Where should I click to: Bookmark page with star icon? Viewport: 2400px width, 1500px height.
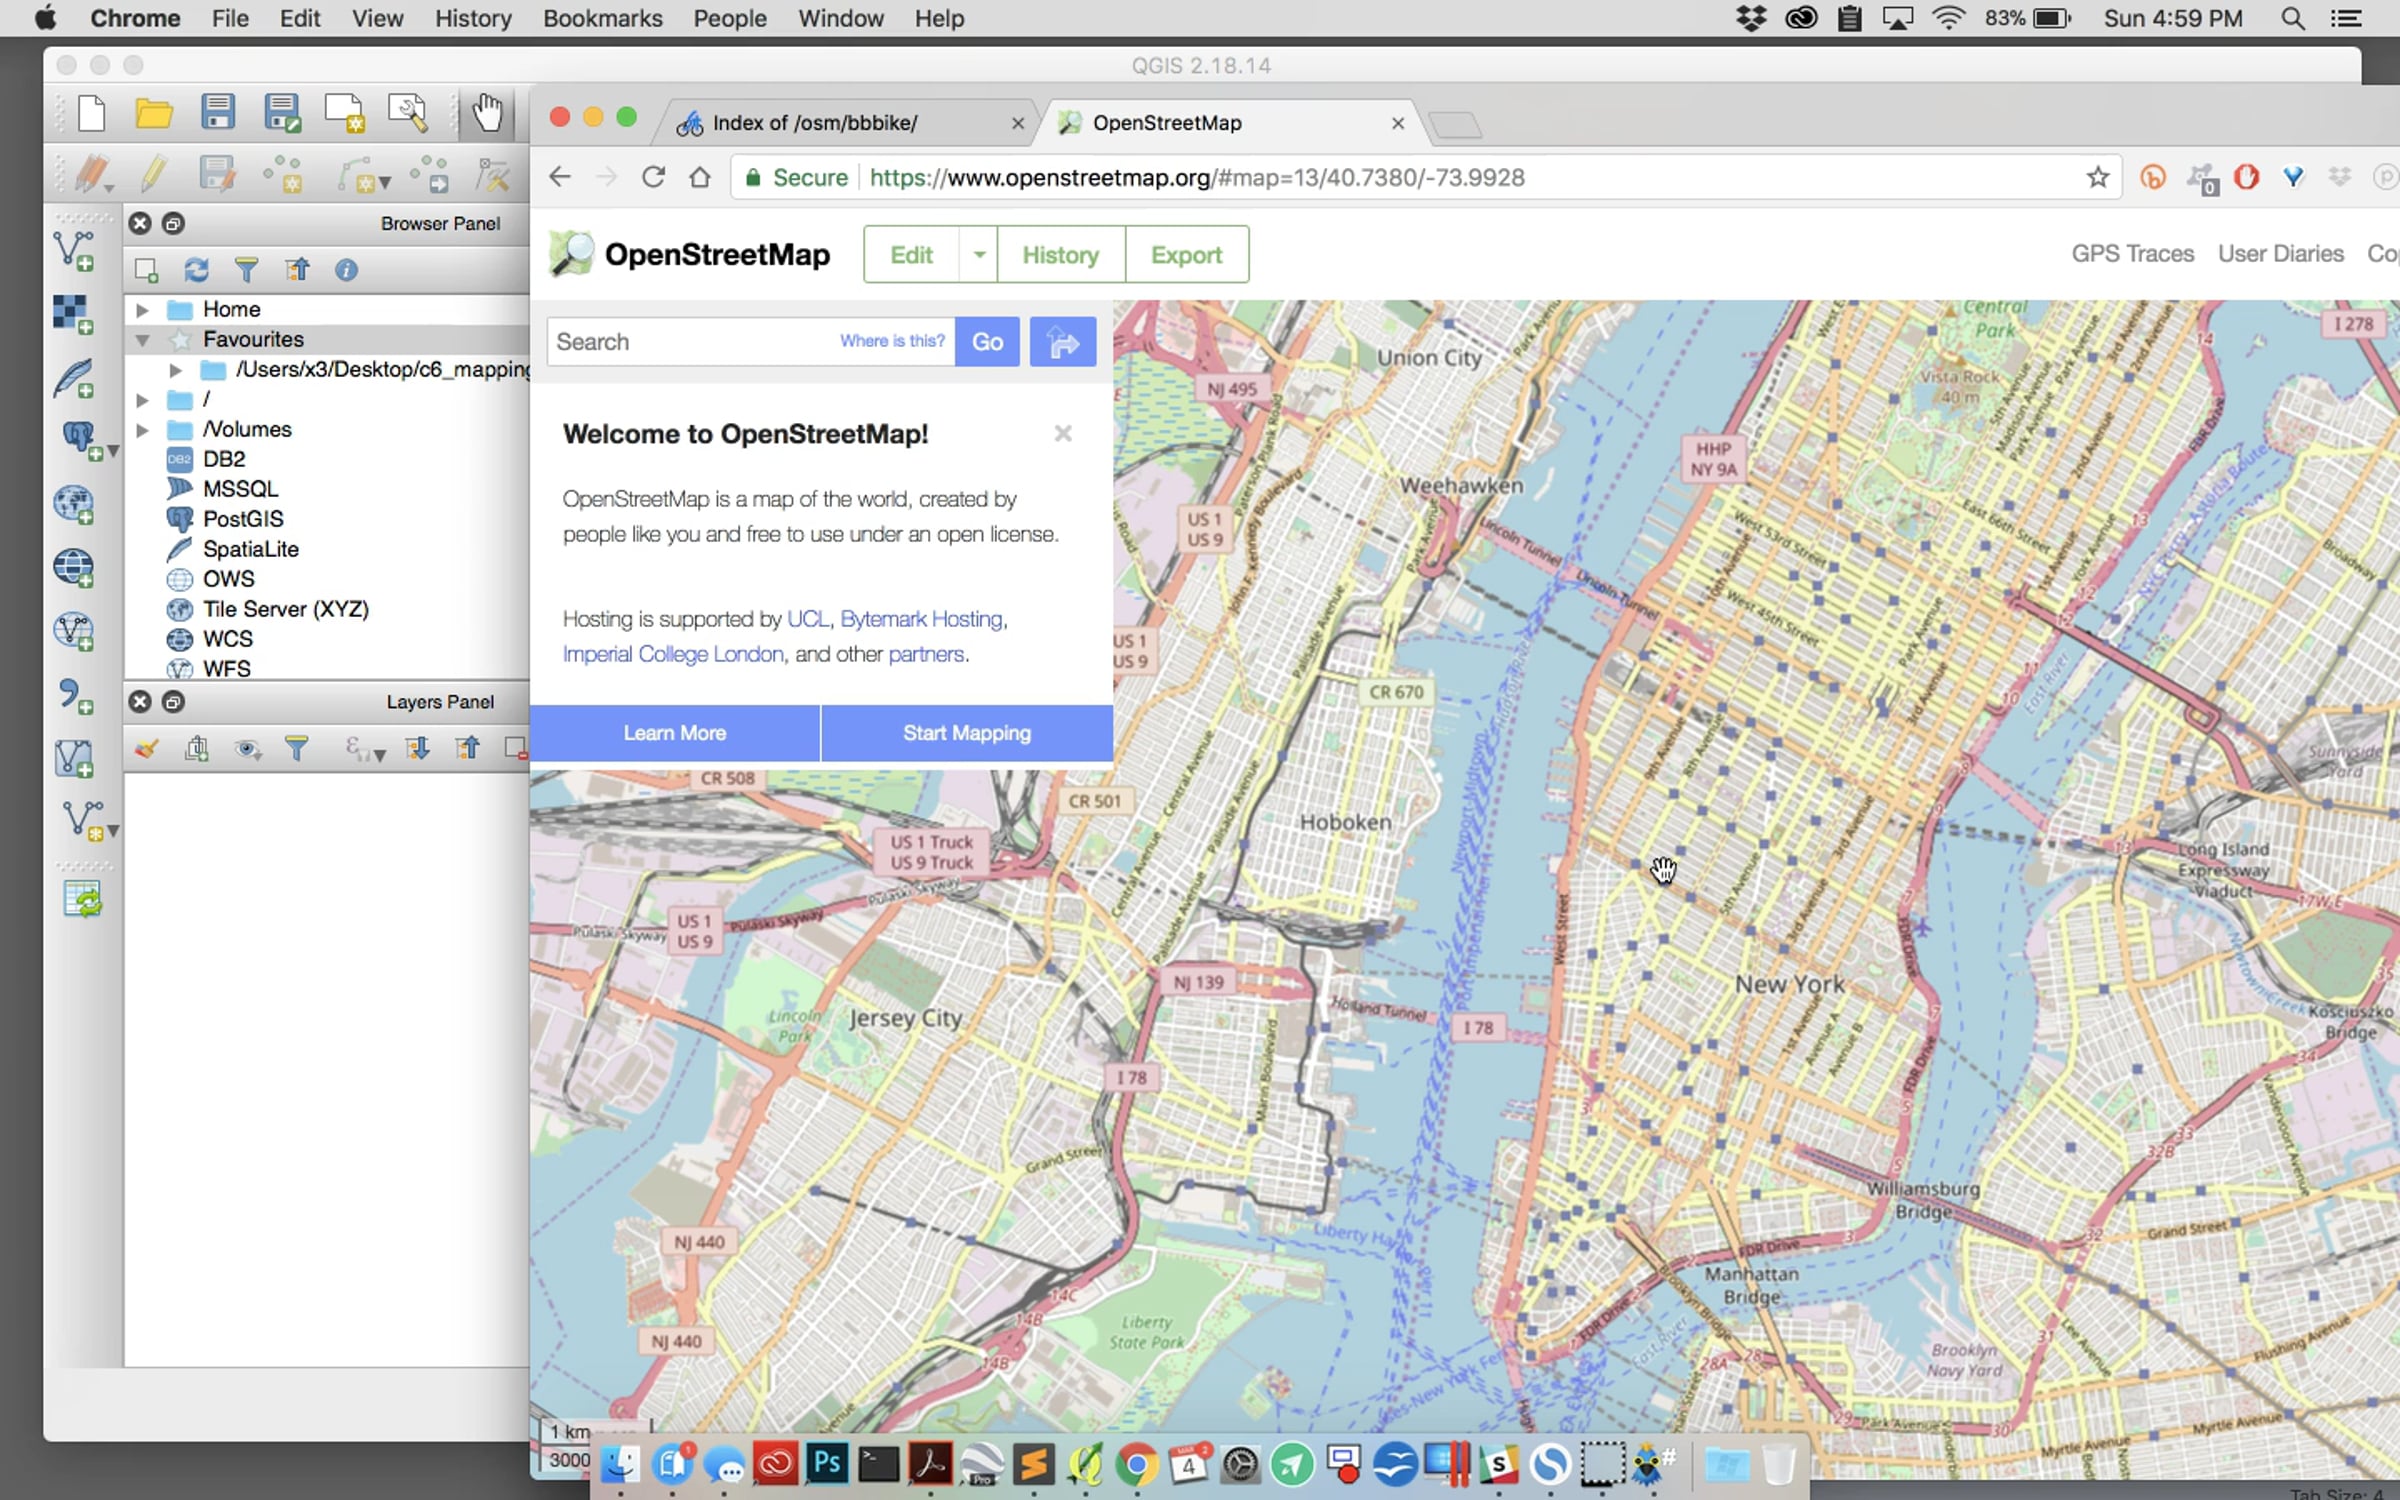[2097, 178]
